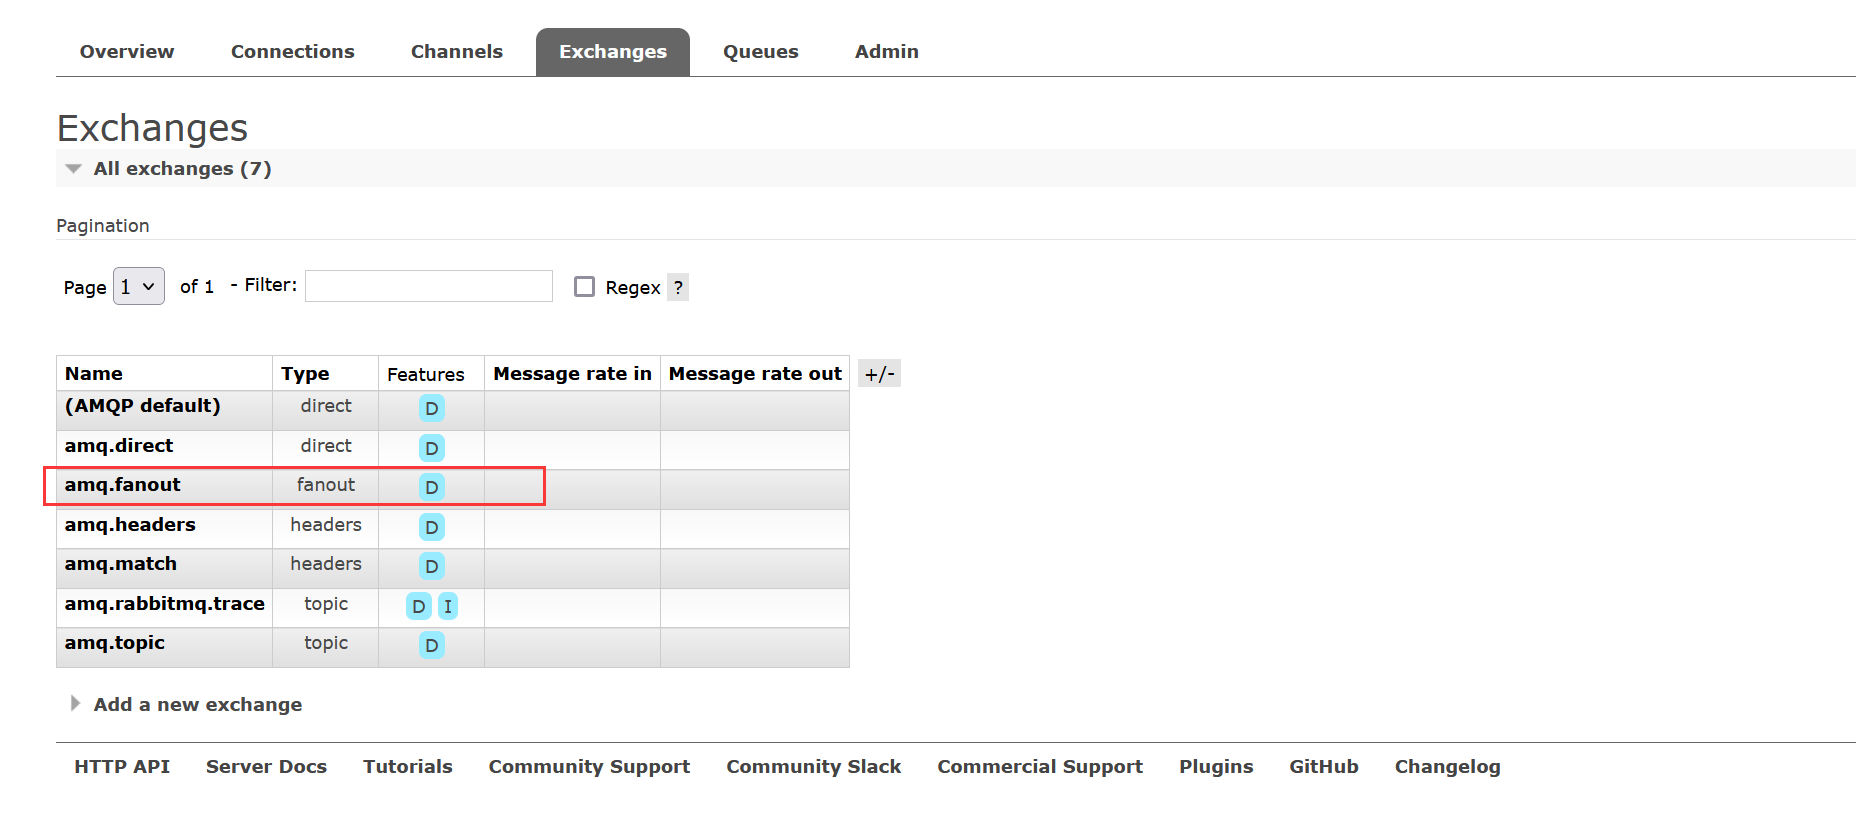
Task: Click the Pagination heading text
Action: tap(103, 226)
